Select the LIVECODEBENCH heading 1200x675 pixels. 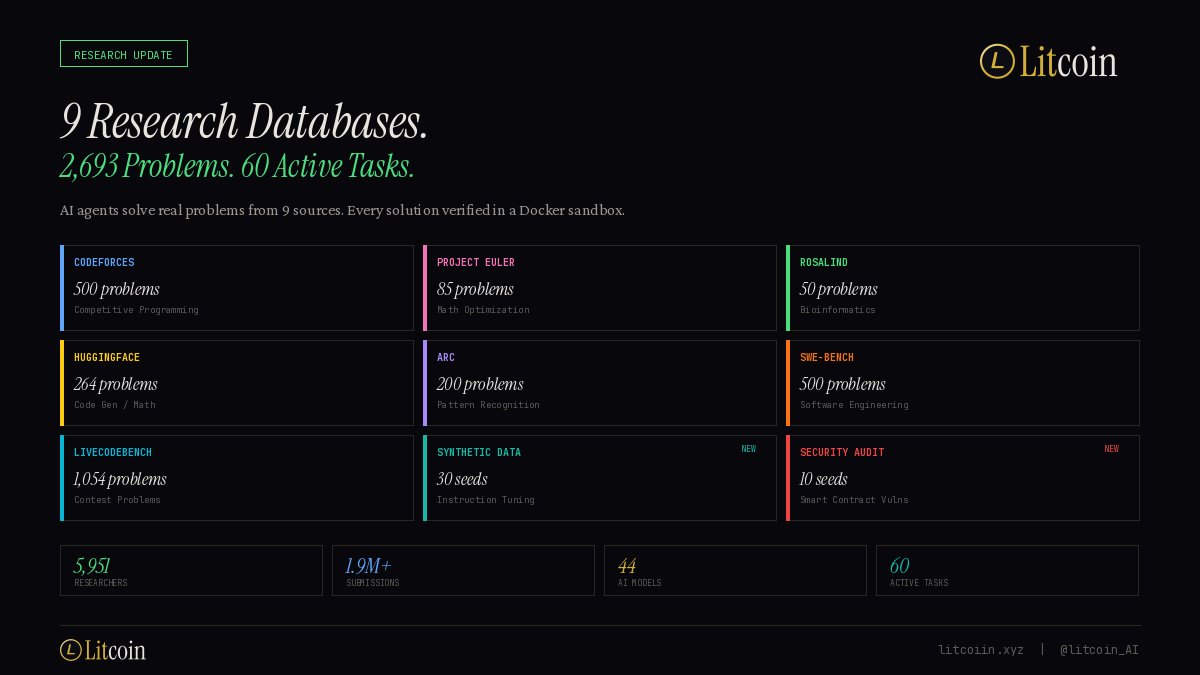pos(113,452)
